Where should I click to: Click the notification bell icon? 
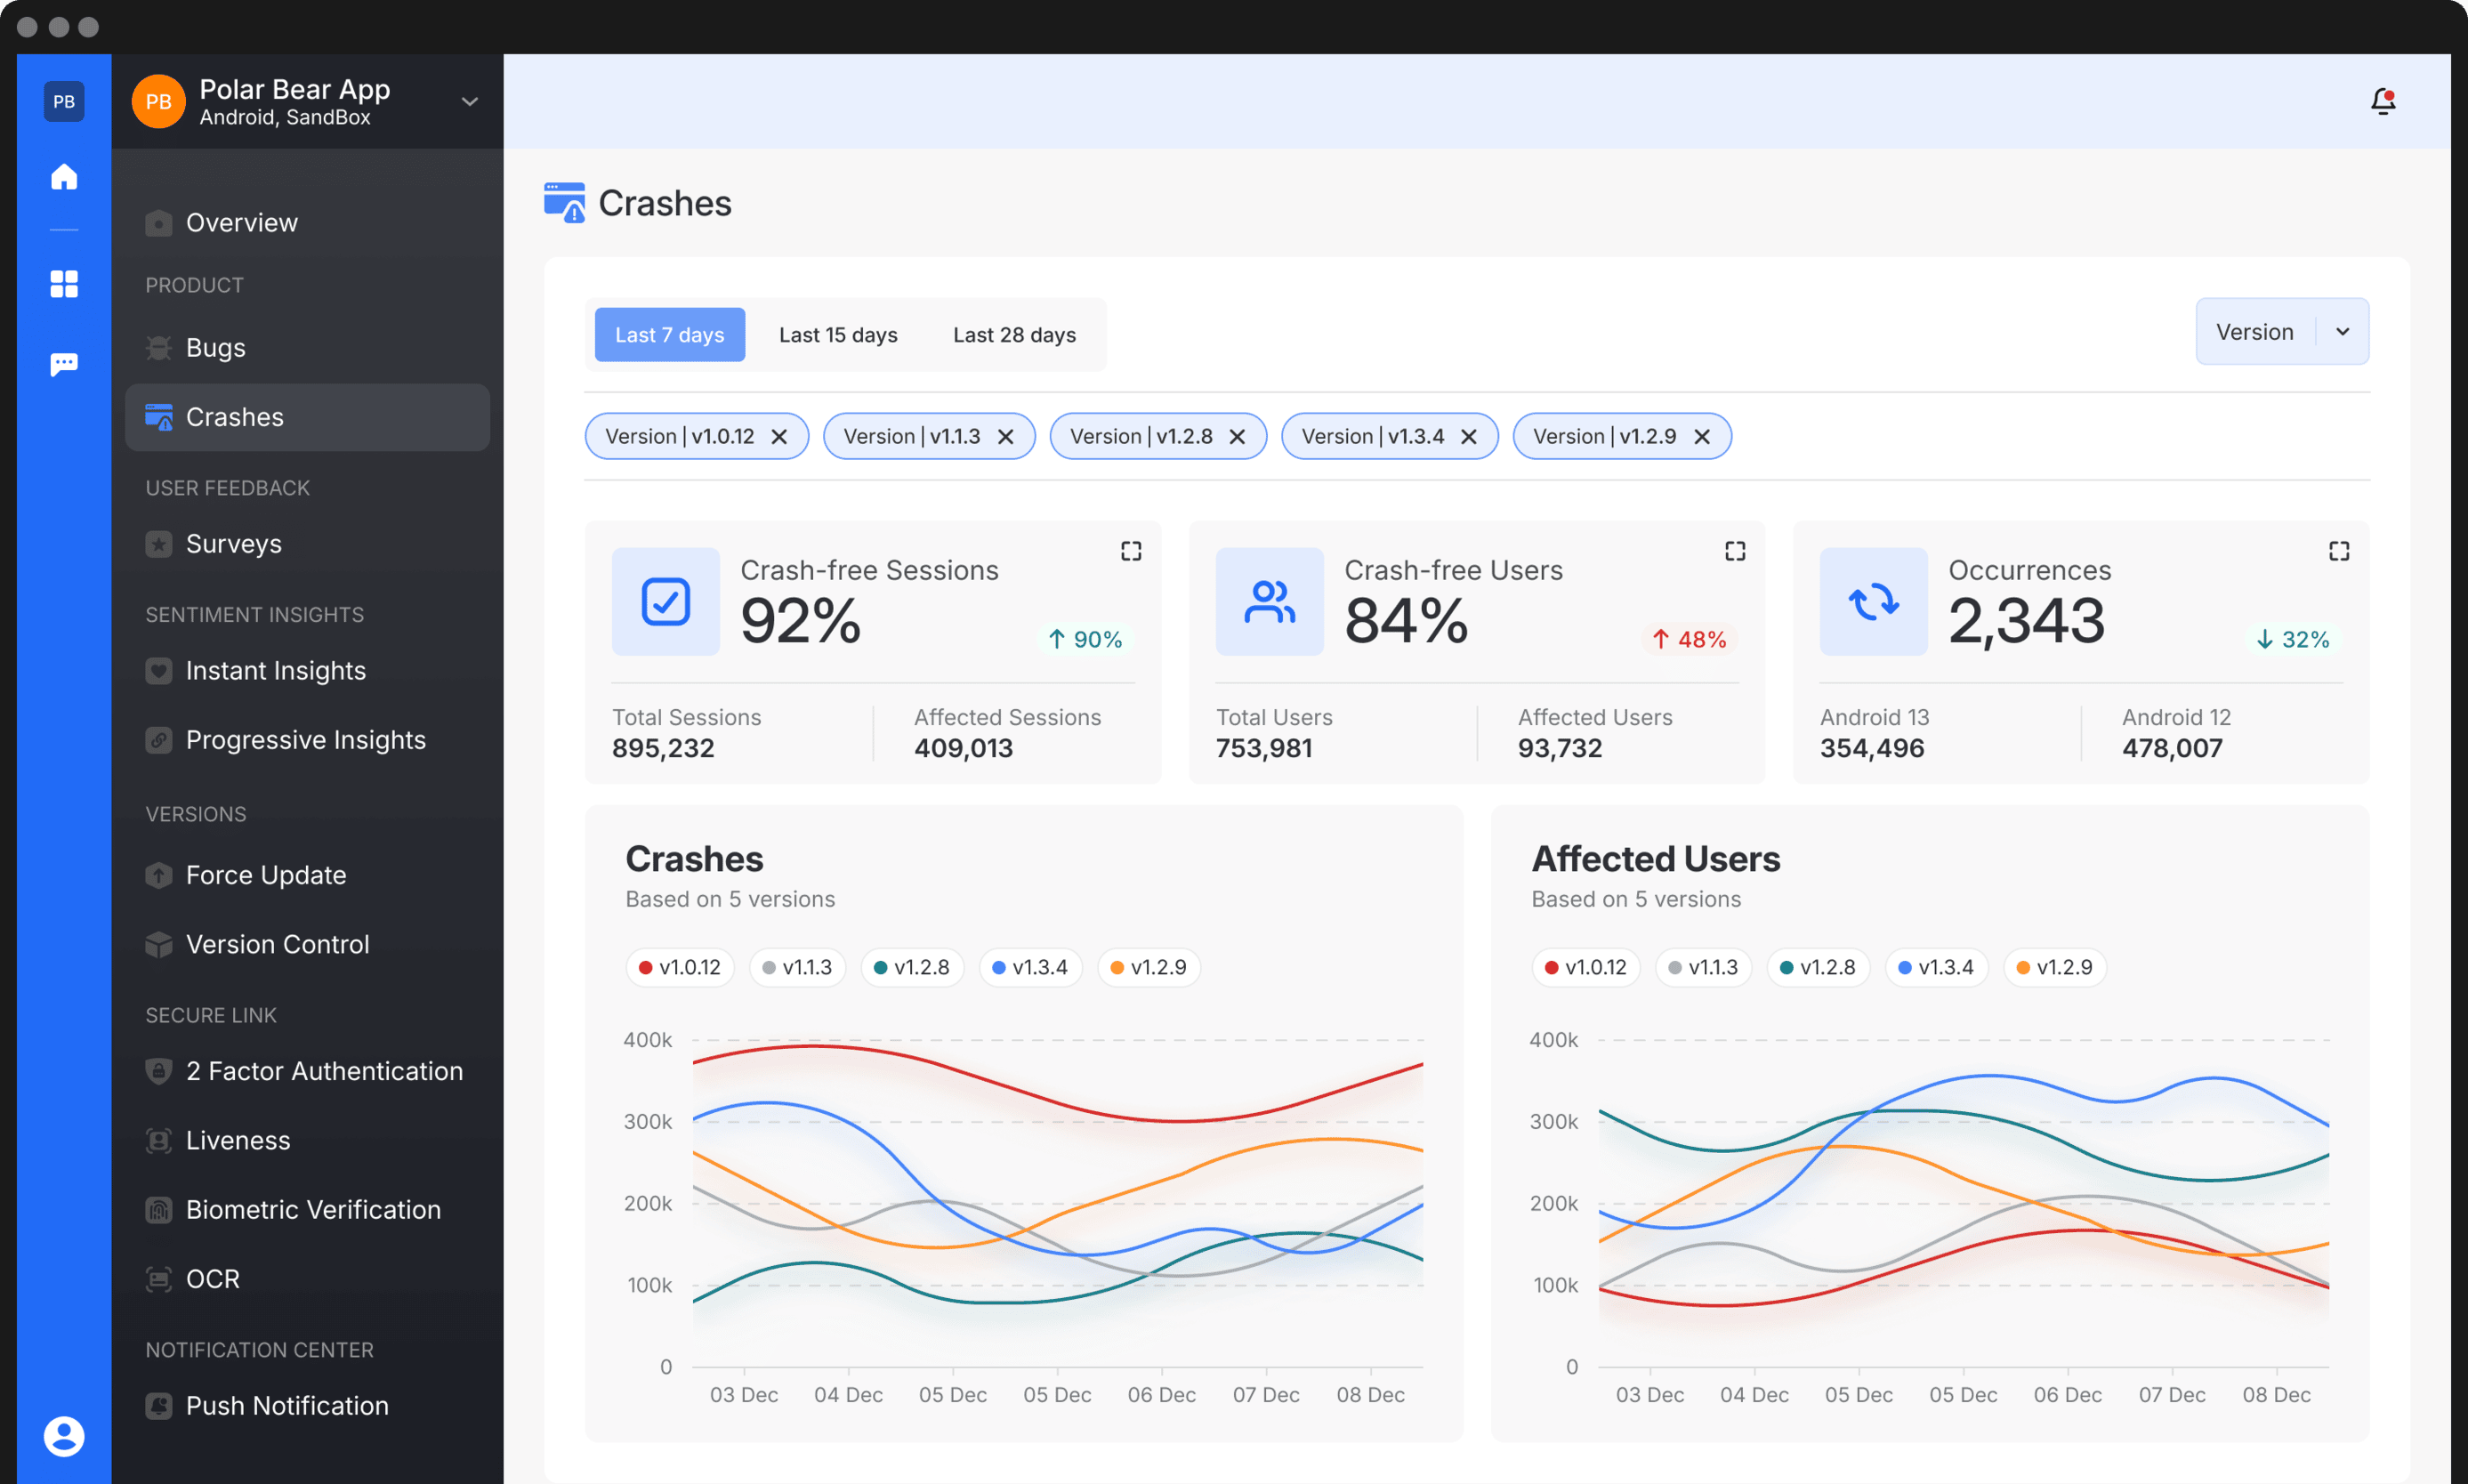click(2383, 101)
